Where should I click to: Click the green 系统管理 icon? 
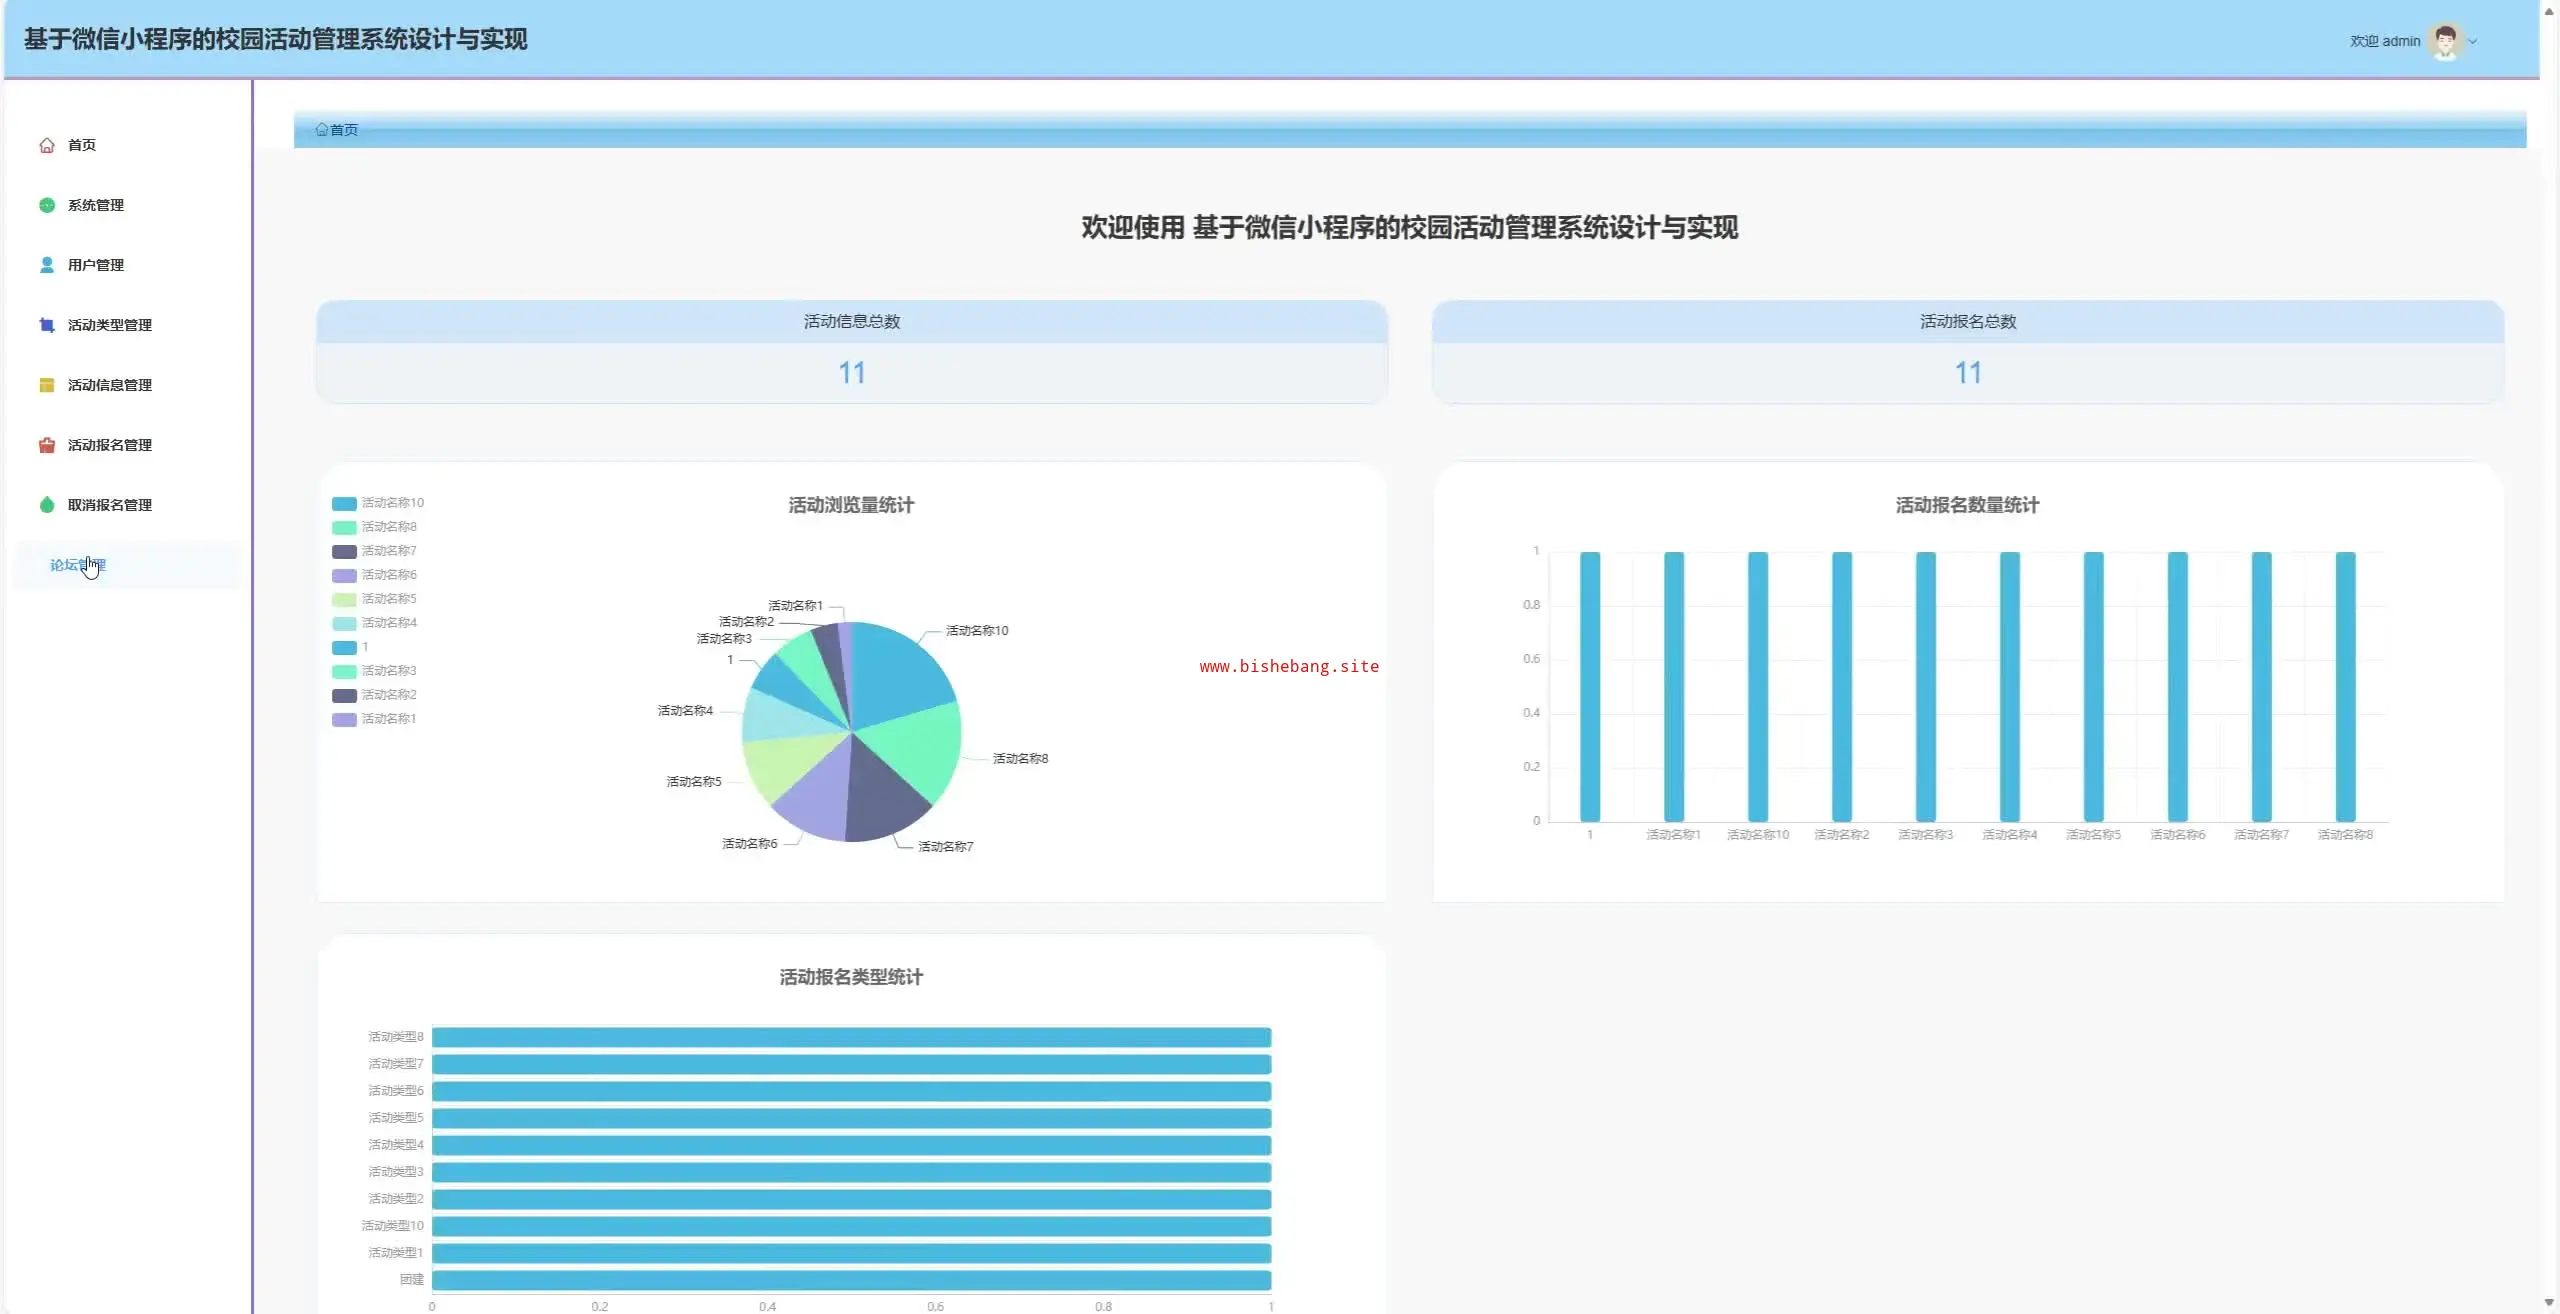[x=46, y=205]
